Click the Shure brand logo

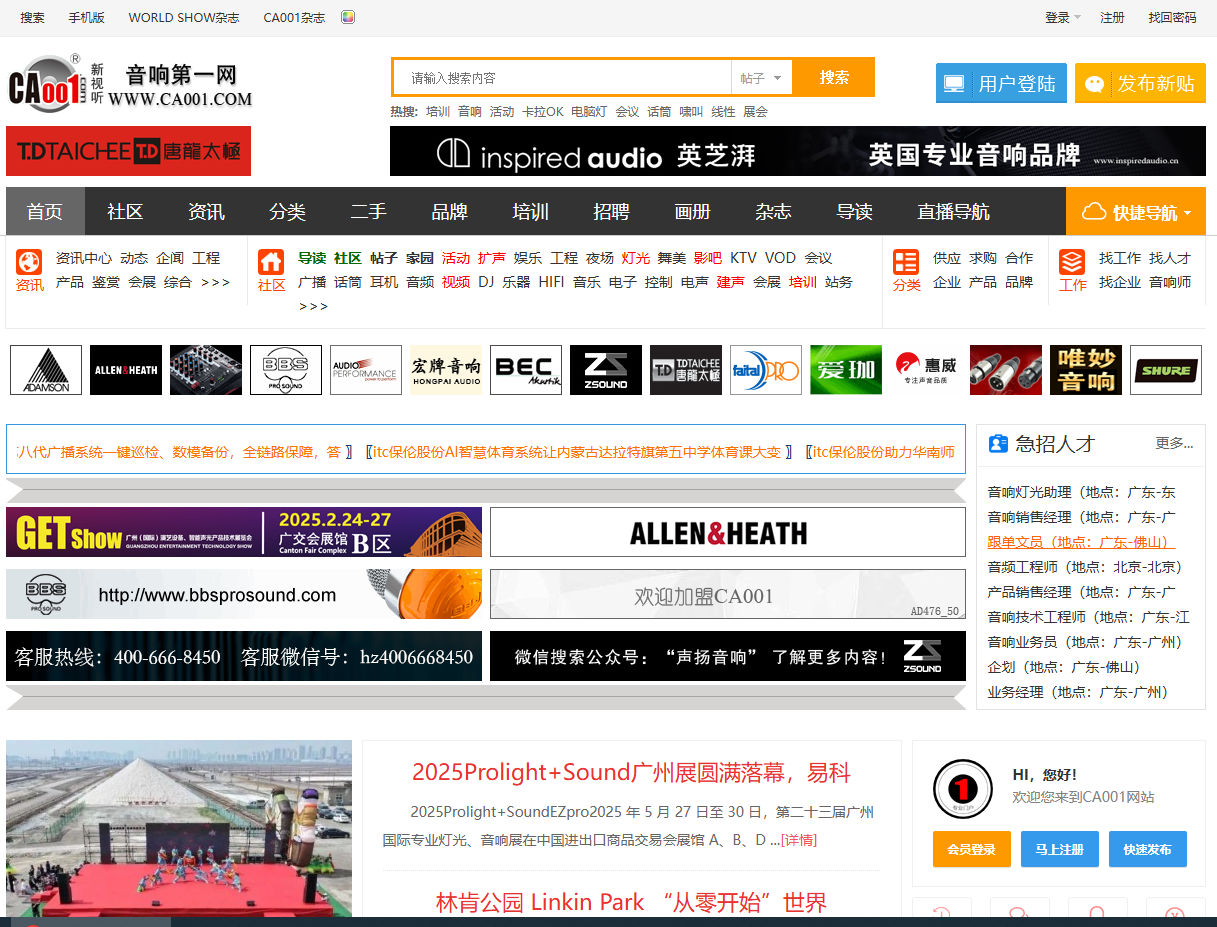pyautogui.click(x=1166, y=370)
